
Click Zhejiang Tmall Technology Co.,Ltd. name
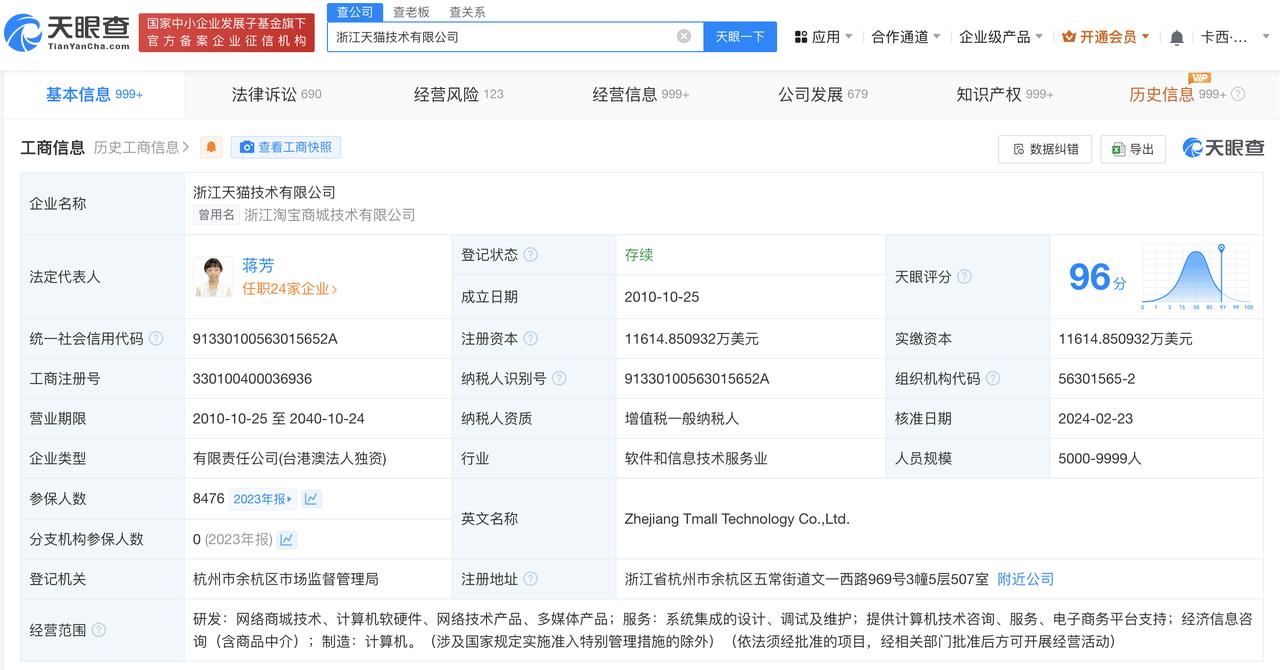tap(737, 519)
